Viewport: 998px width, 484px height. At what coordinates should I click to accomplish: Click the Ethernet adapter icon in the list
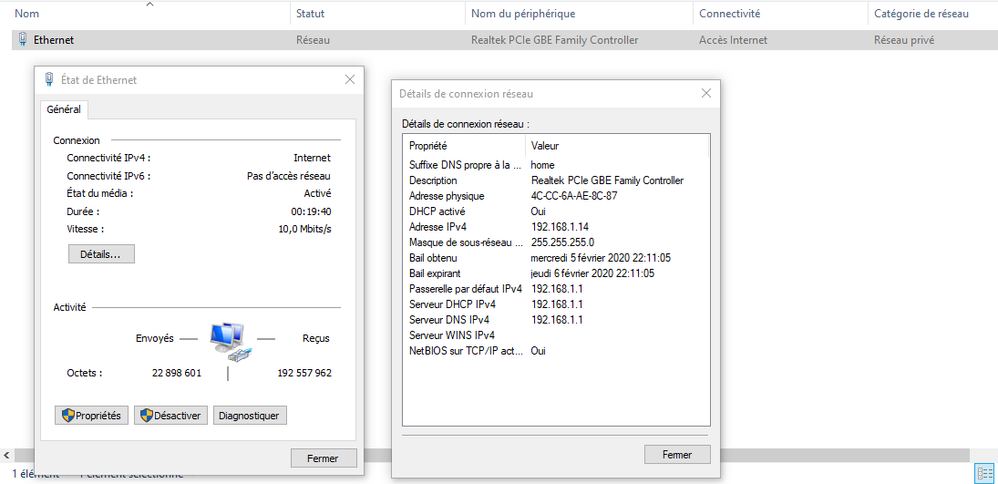pyautogui.click(x=23, y=40)
